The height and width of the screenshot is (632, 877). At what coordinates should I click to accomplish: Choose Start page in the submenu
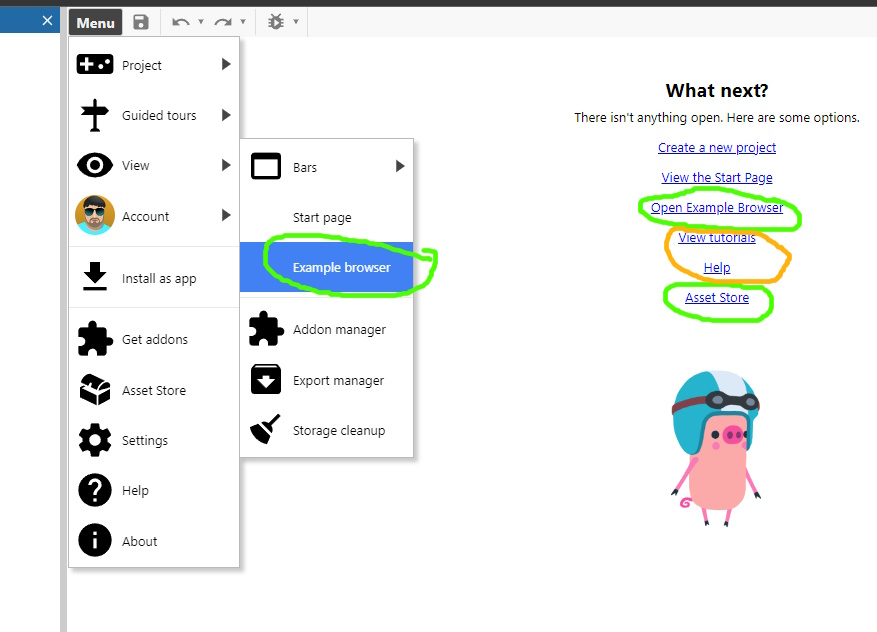coord(327,217)
